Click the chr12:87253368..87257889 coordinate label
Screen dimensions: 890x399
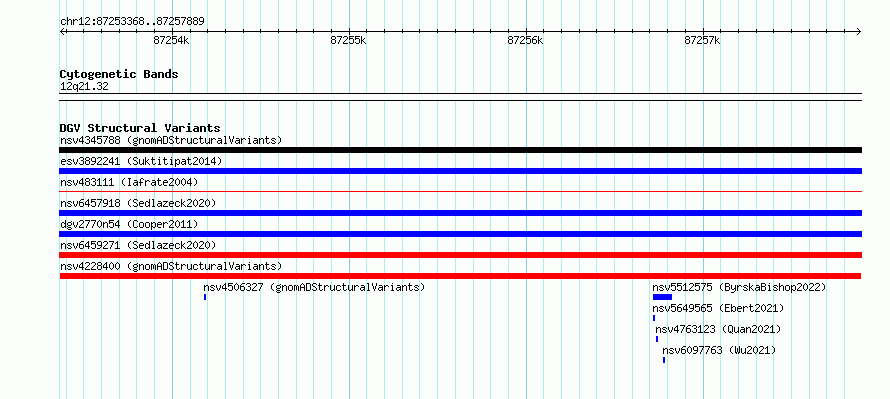[x=132, y=22]
